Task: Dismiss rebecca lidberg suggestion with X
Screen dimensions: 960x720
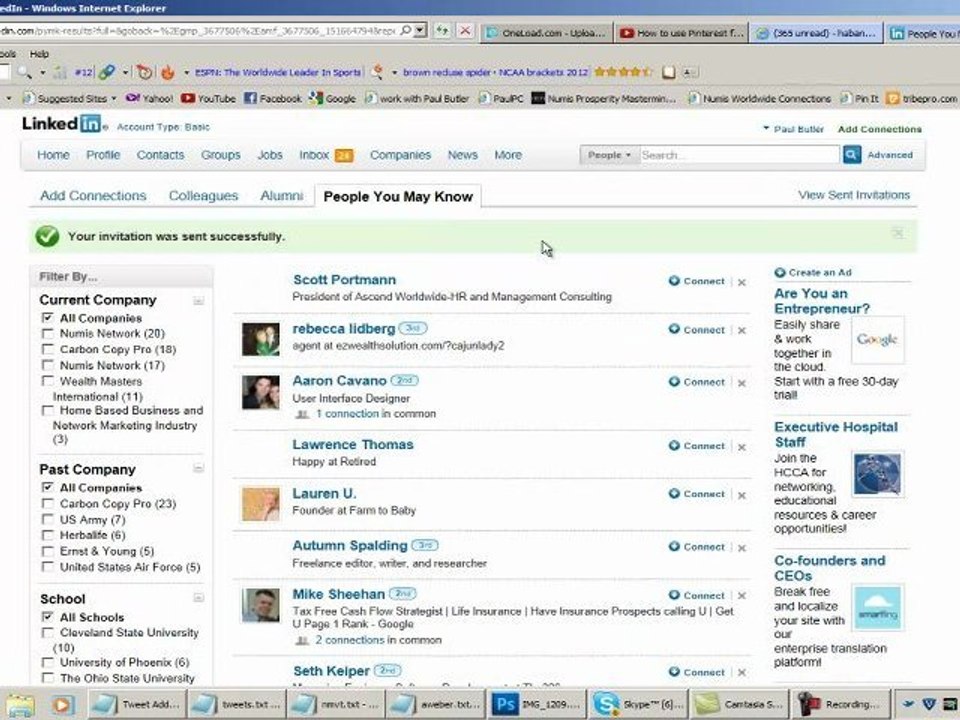Action: tap(742, 331)
